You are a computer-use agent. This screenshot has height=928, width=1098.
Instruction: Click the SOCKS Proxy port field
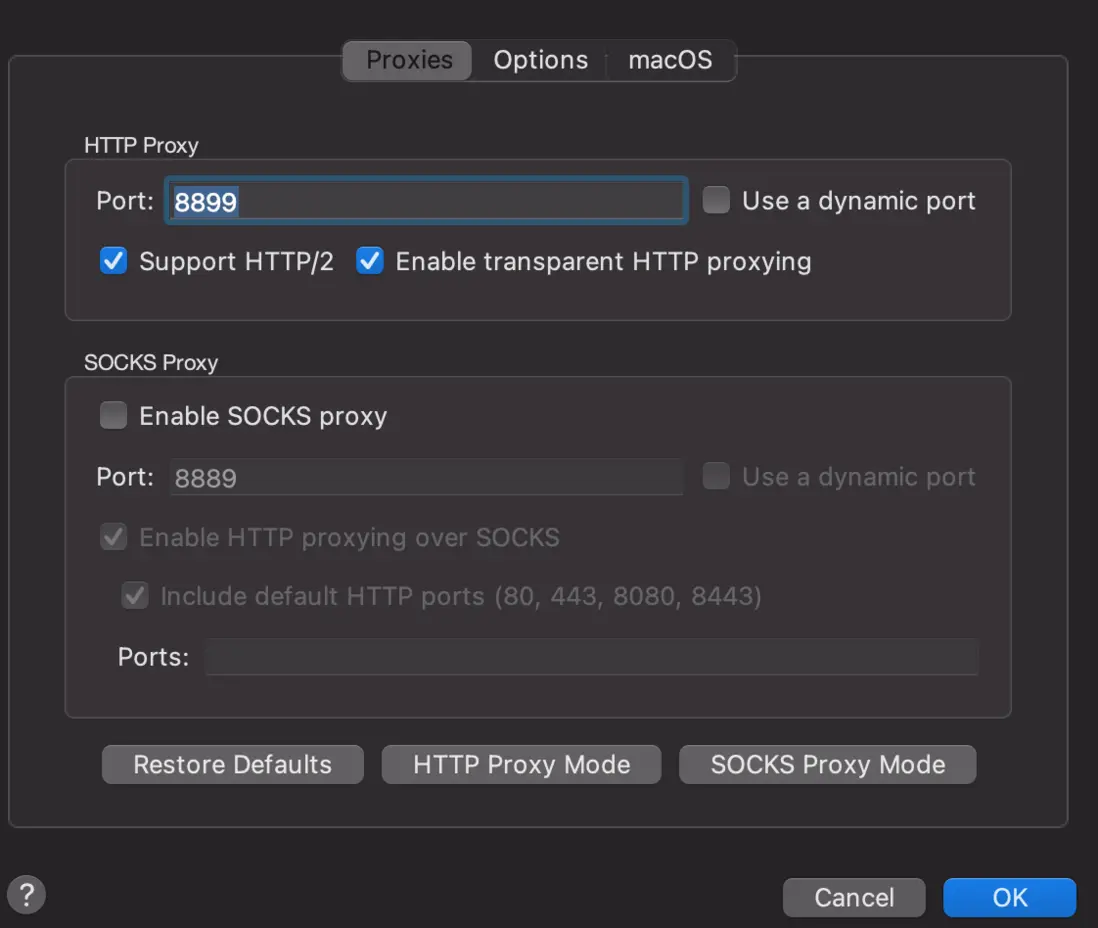point(426,478)
